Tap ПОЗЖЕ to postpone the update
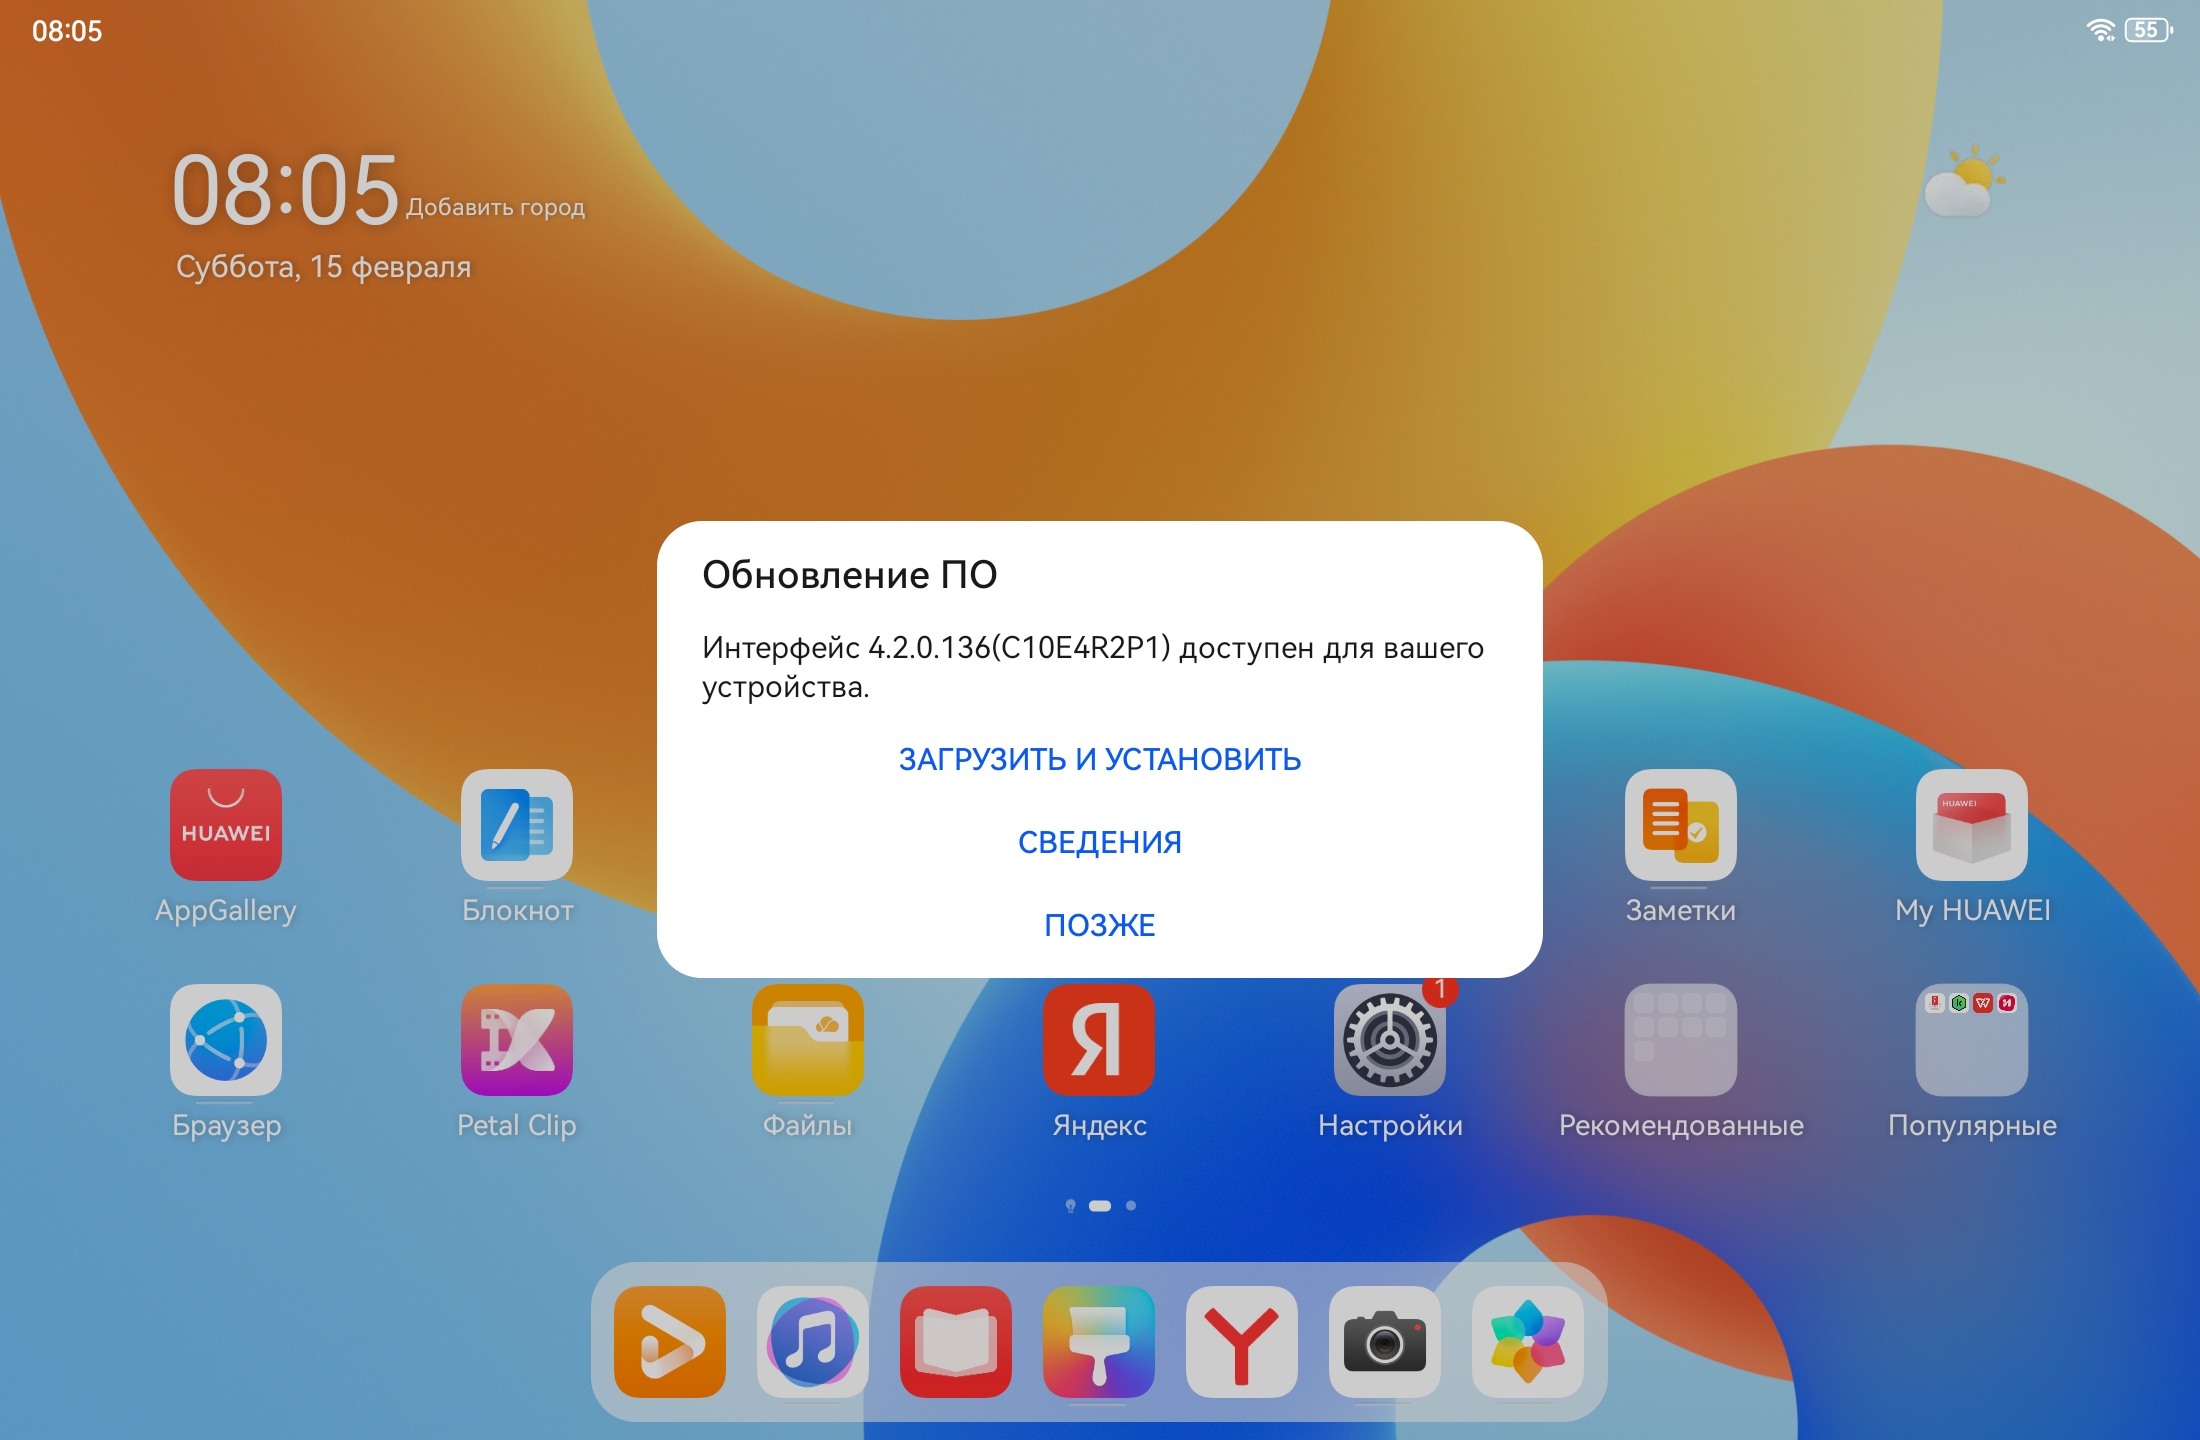This screenshot has height=1440, width=2200. pos(1099,925)
